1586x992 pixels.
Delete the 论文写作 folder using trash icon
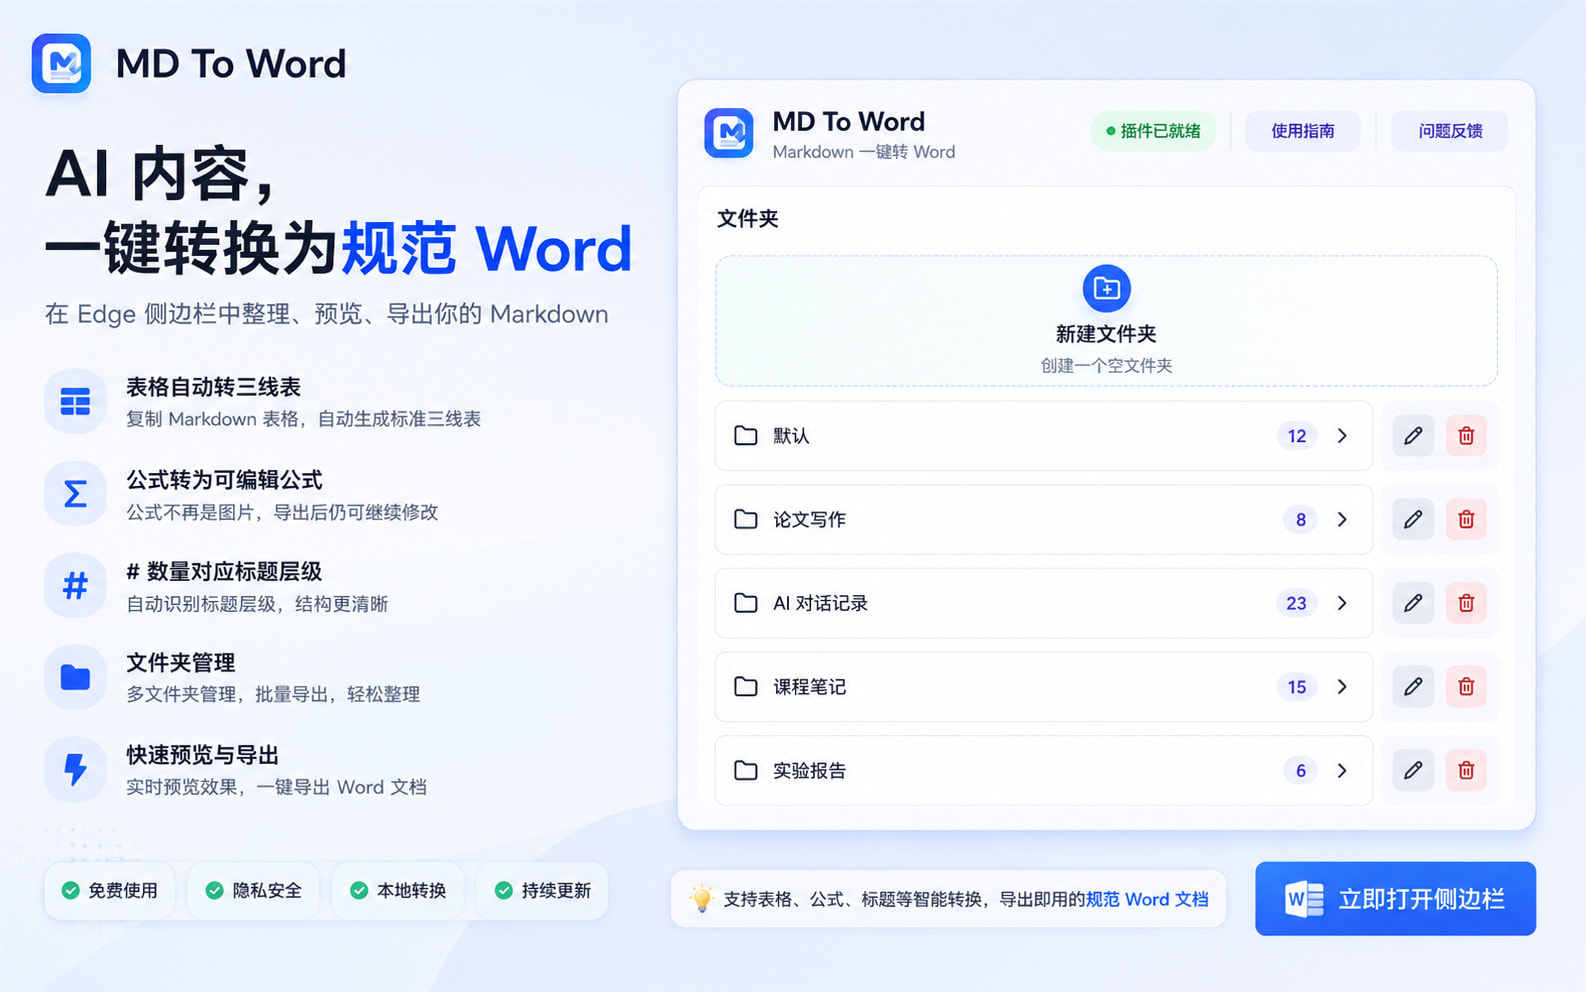[1466, 520]
